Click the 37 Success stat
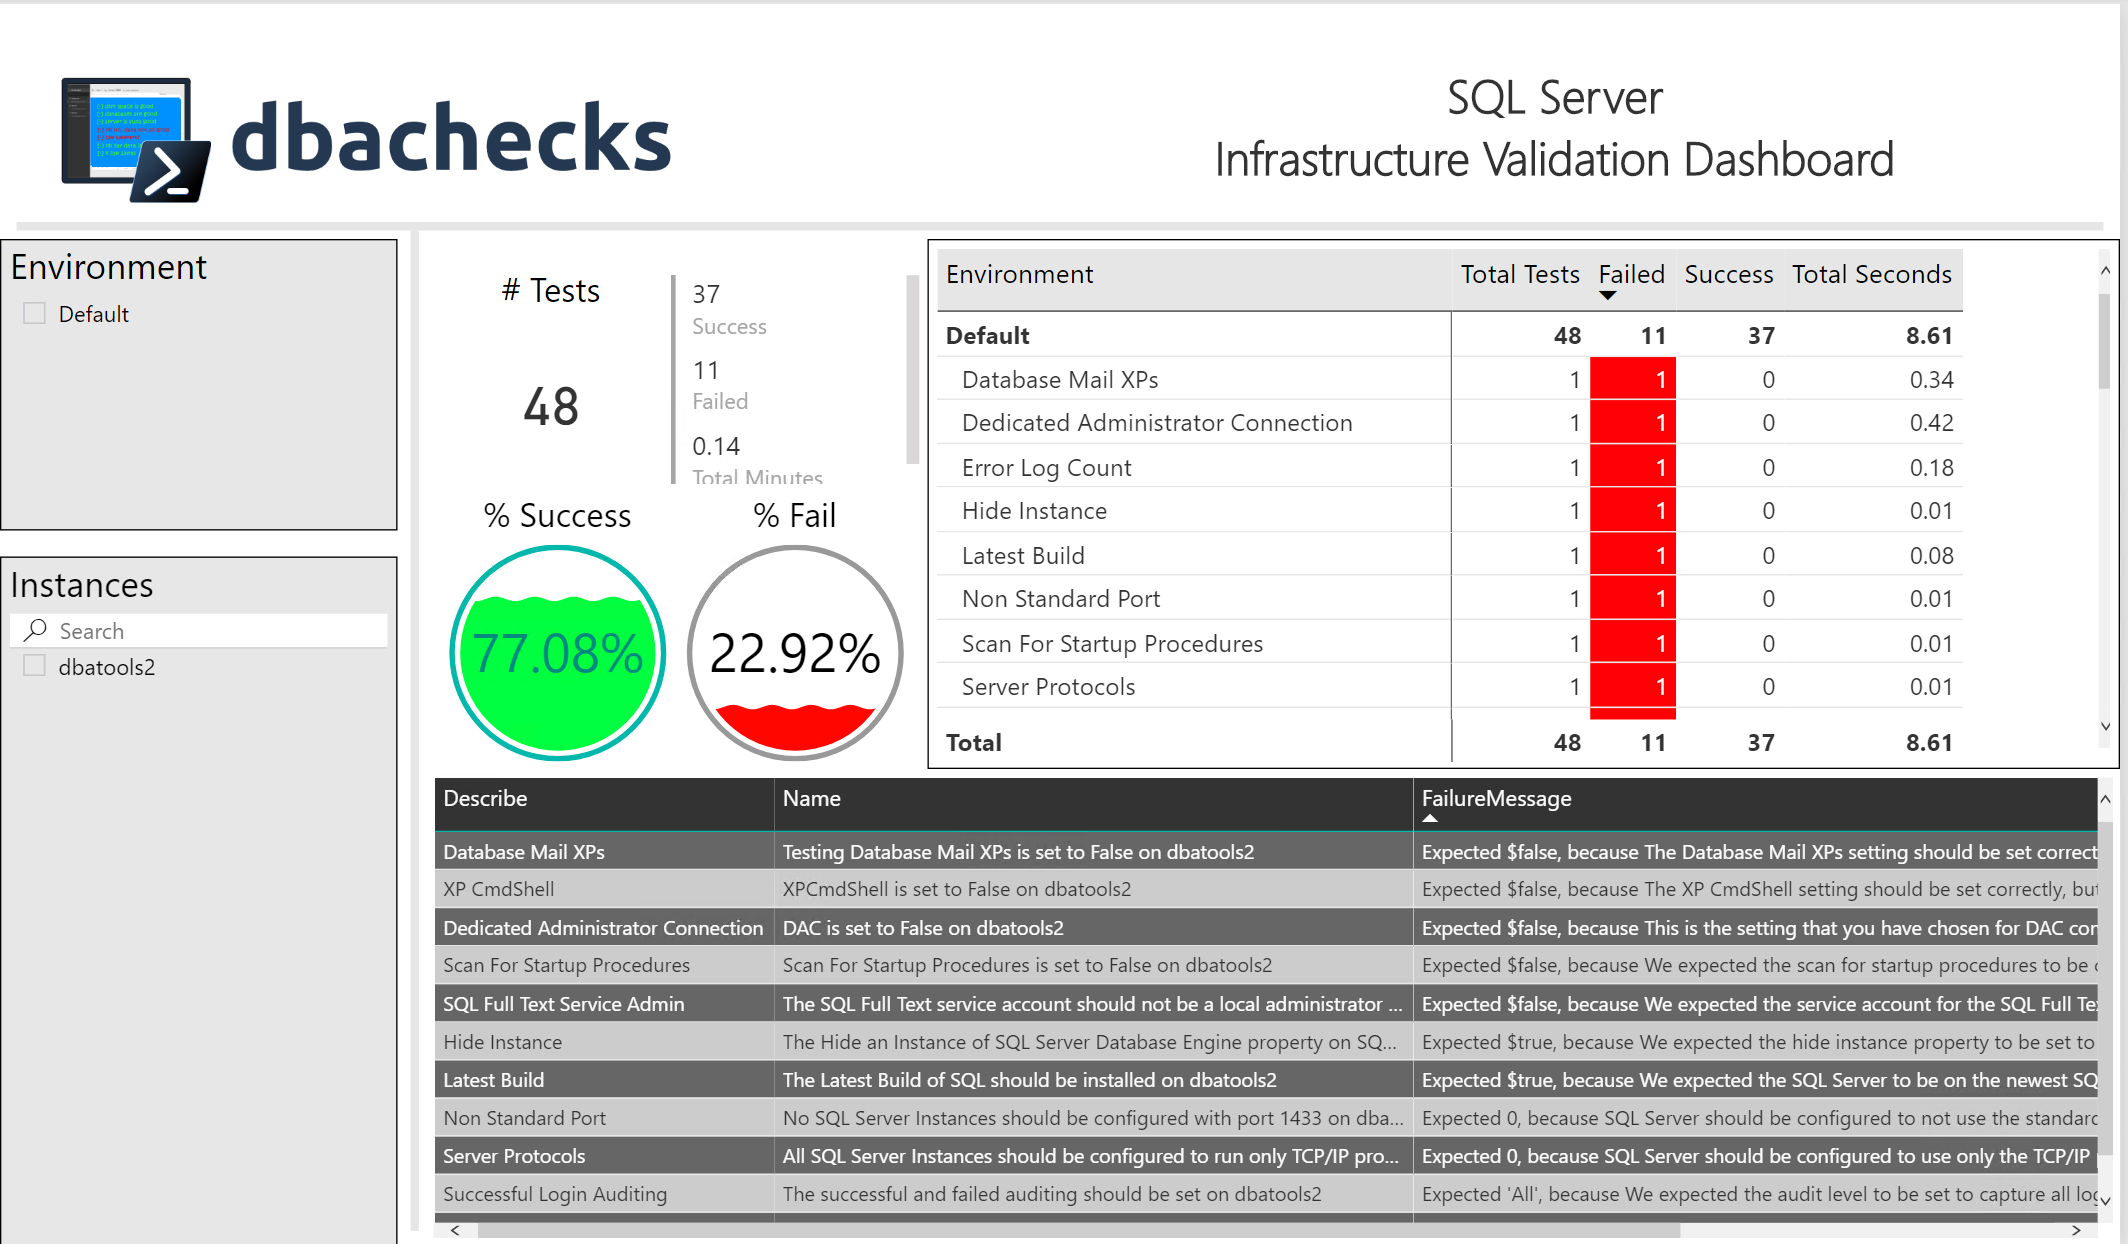The height and width of the screenshot is (1244, 2128). click(x=728, y=309)
